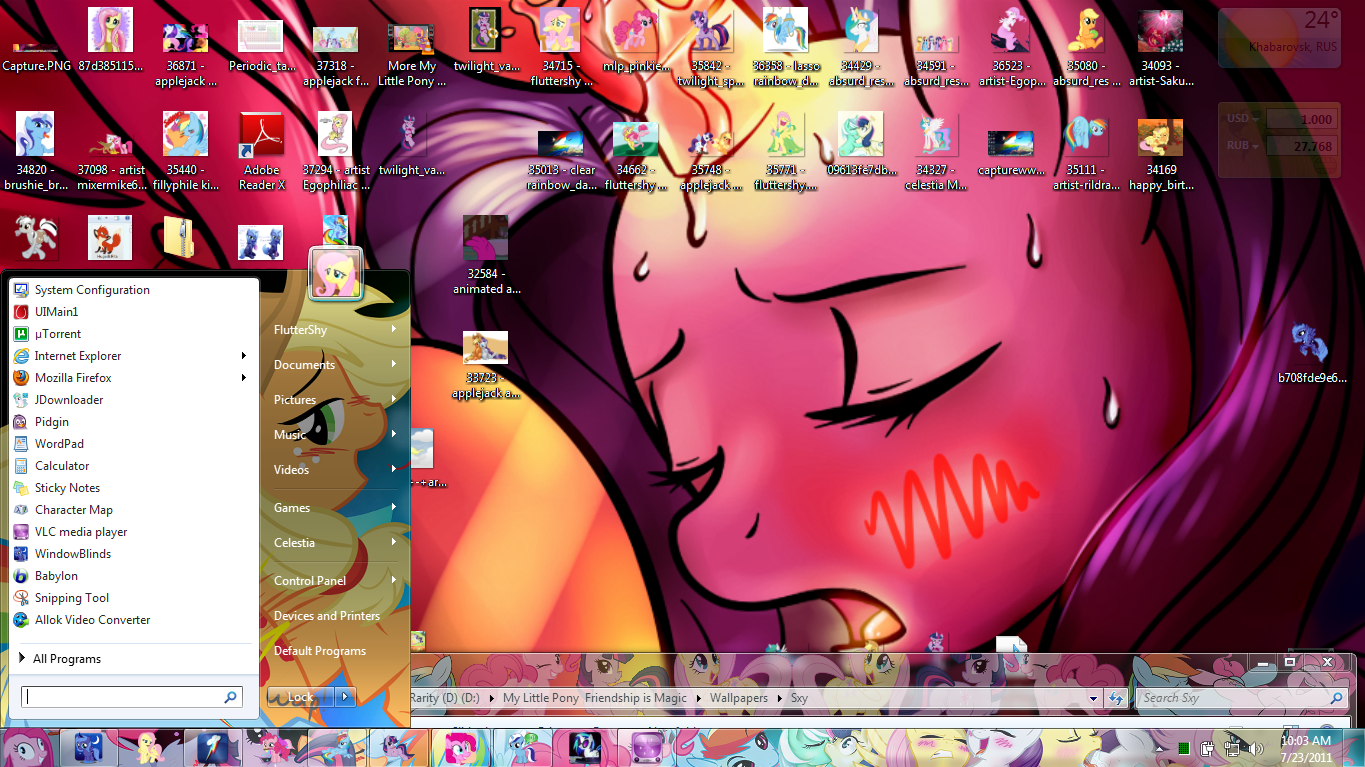Screen dimensions: 1365x767
Task: Expand the shutdown options arrow beside Lock
Action: [x=345, y=697]
